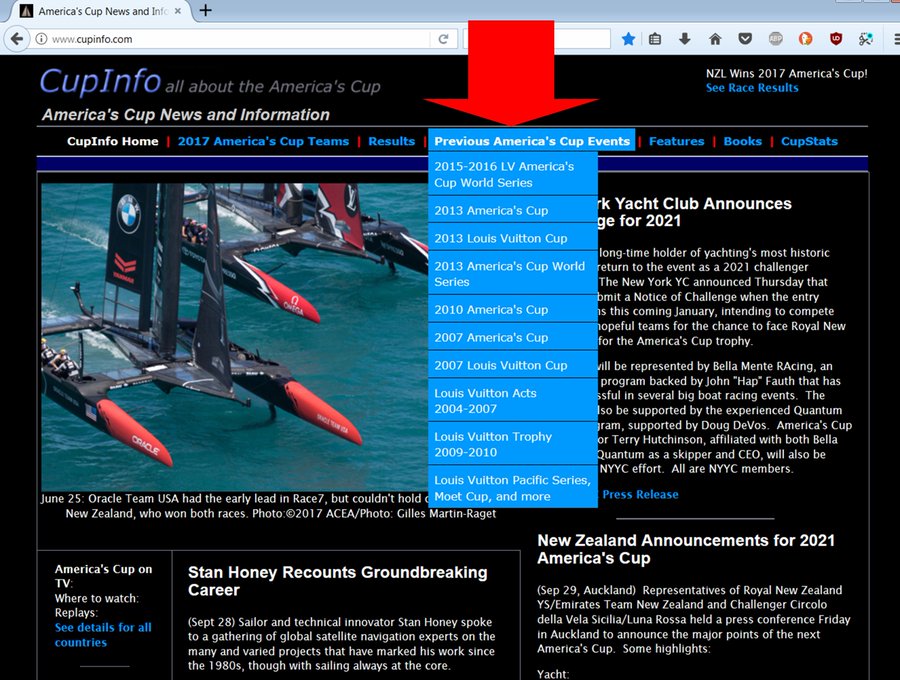Follow the See Race Results link

(x=752, y=88)
